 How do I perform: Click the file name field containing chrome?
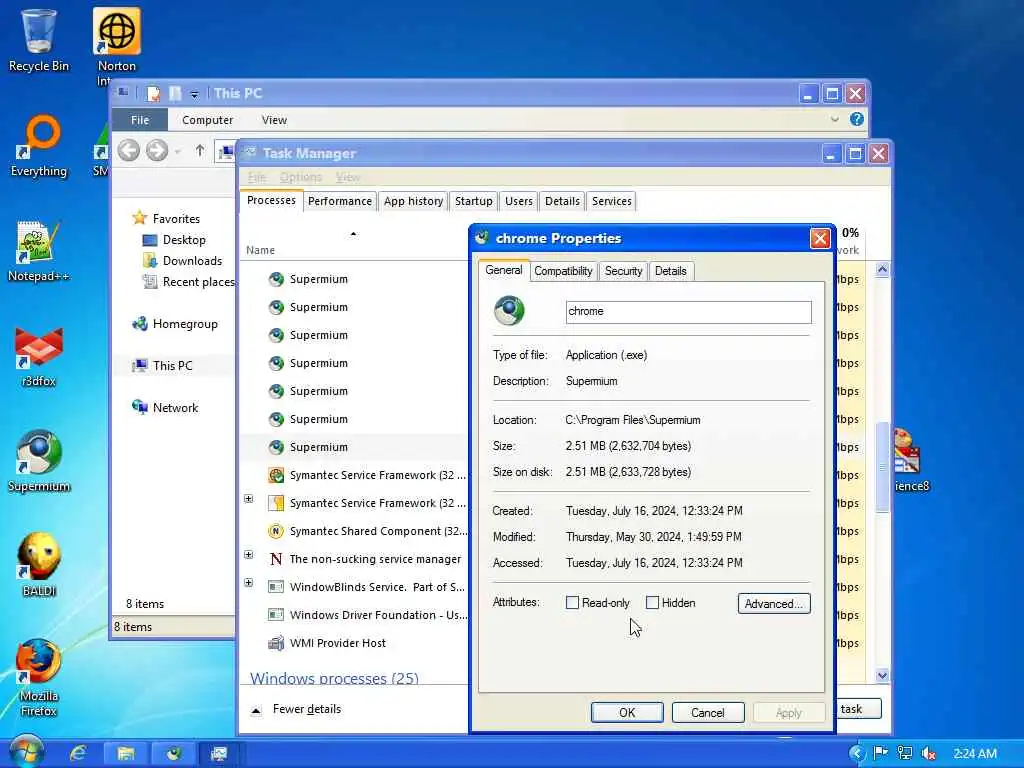(688, 312)
